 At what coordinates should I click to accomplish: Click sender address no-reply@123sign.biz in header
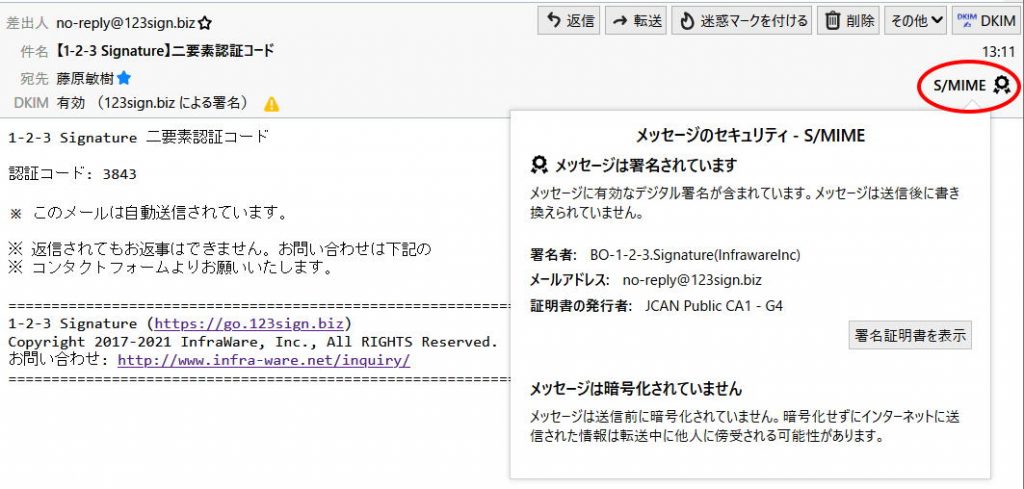127,24
